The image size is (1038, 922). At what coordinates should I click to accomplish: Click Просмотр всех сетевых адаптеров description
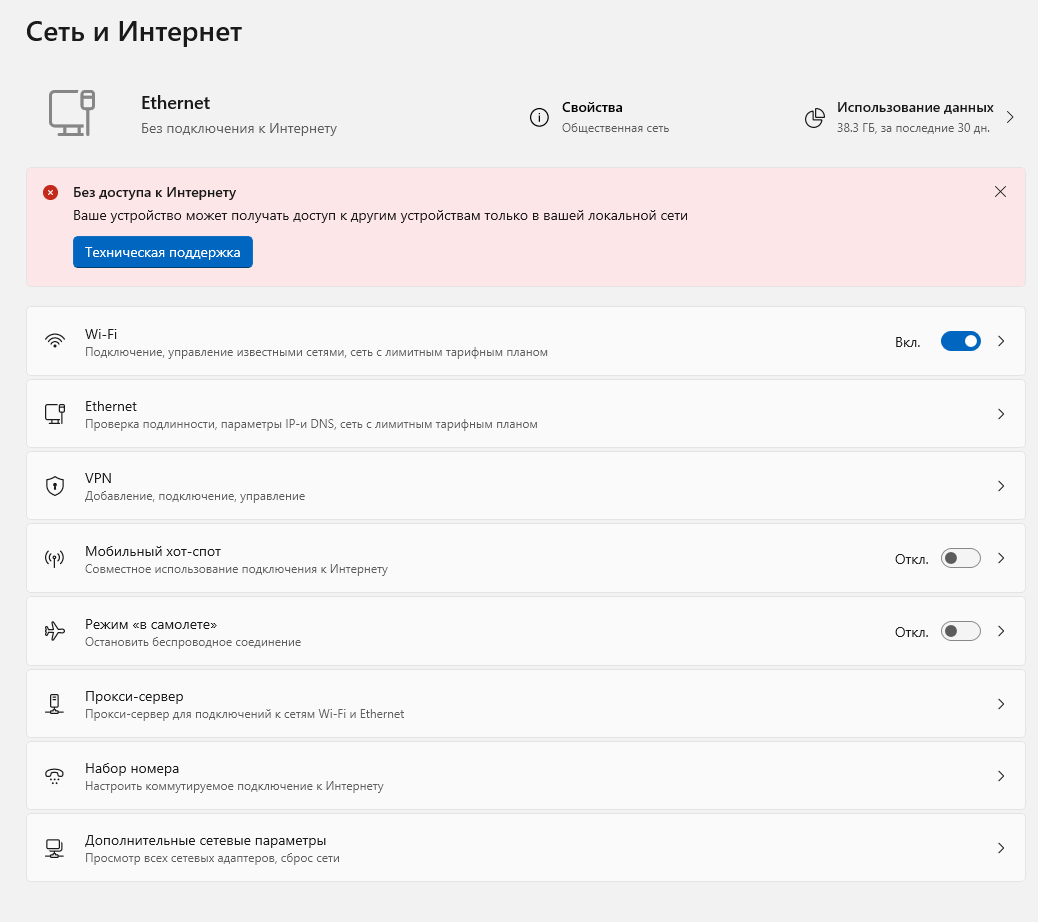(x=212, y=858)
